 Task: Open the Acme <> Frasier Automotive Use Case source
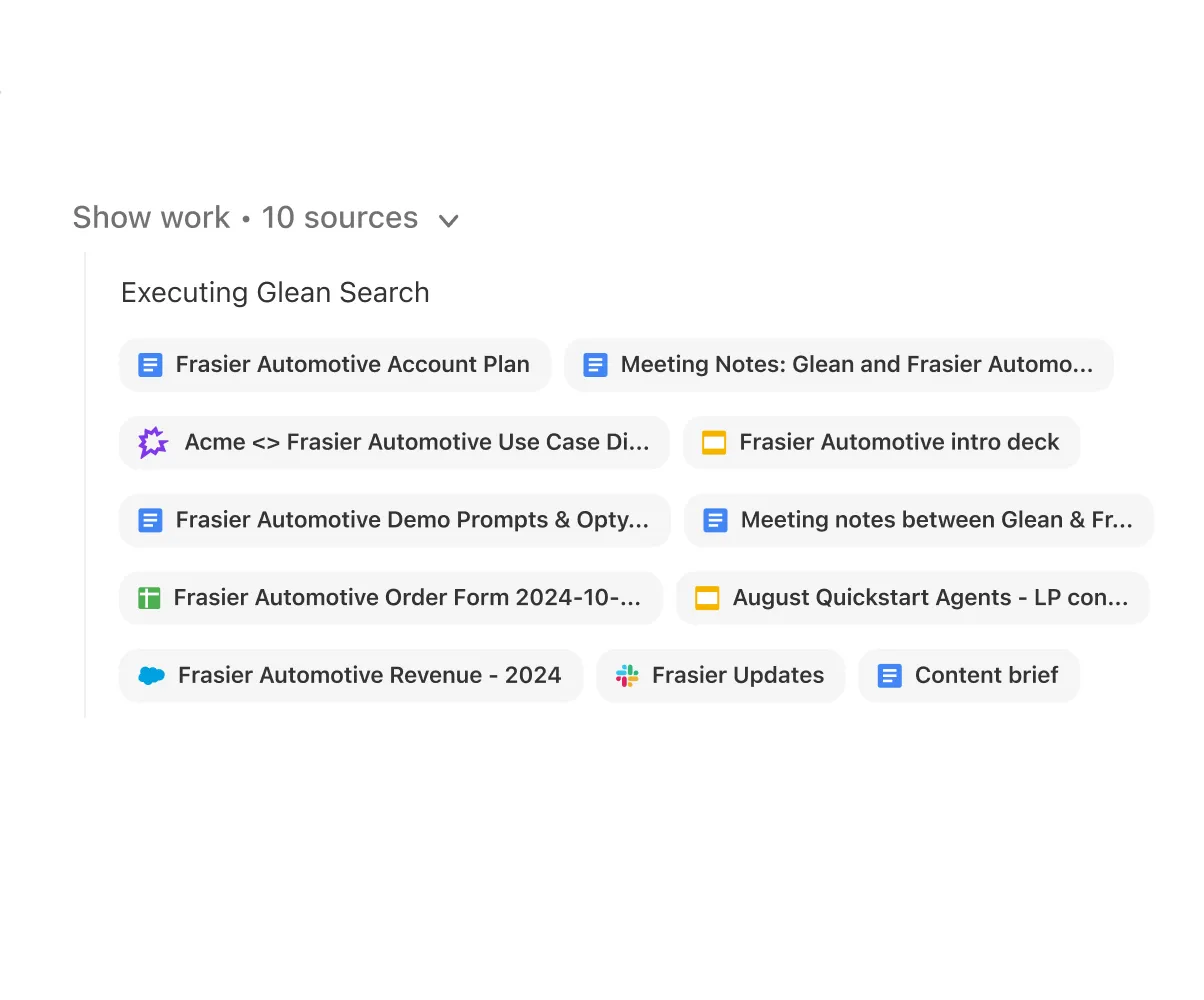click(394, 442)
